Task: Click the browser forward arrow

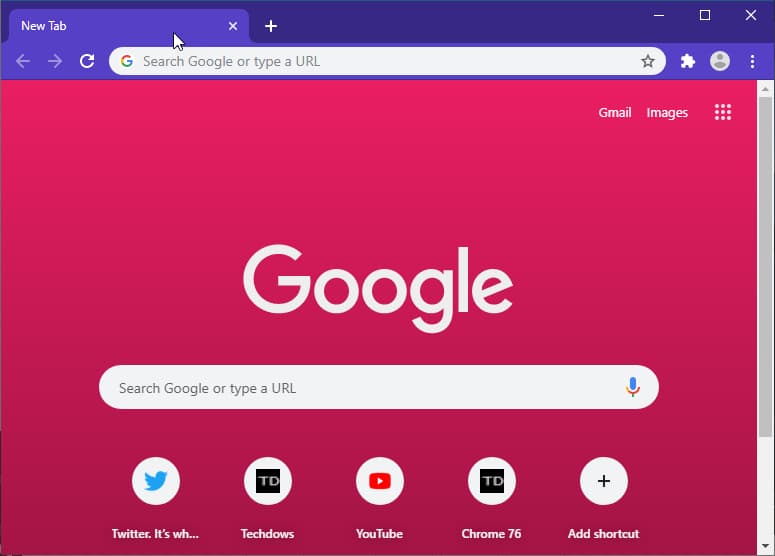Action: click(x=55, y=61)
